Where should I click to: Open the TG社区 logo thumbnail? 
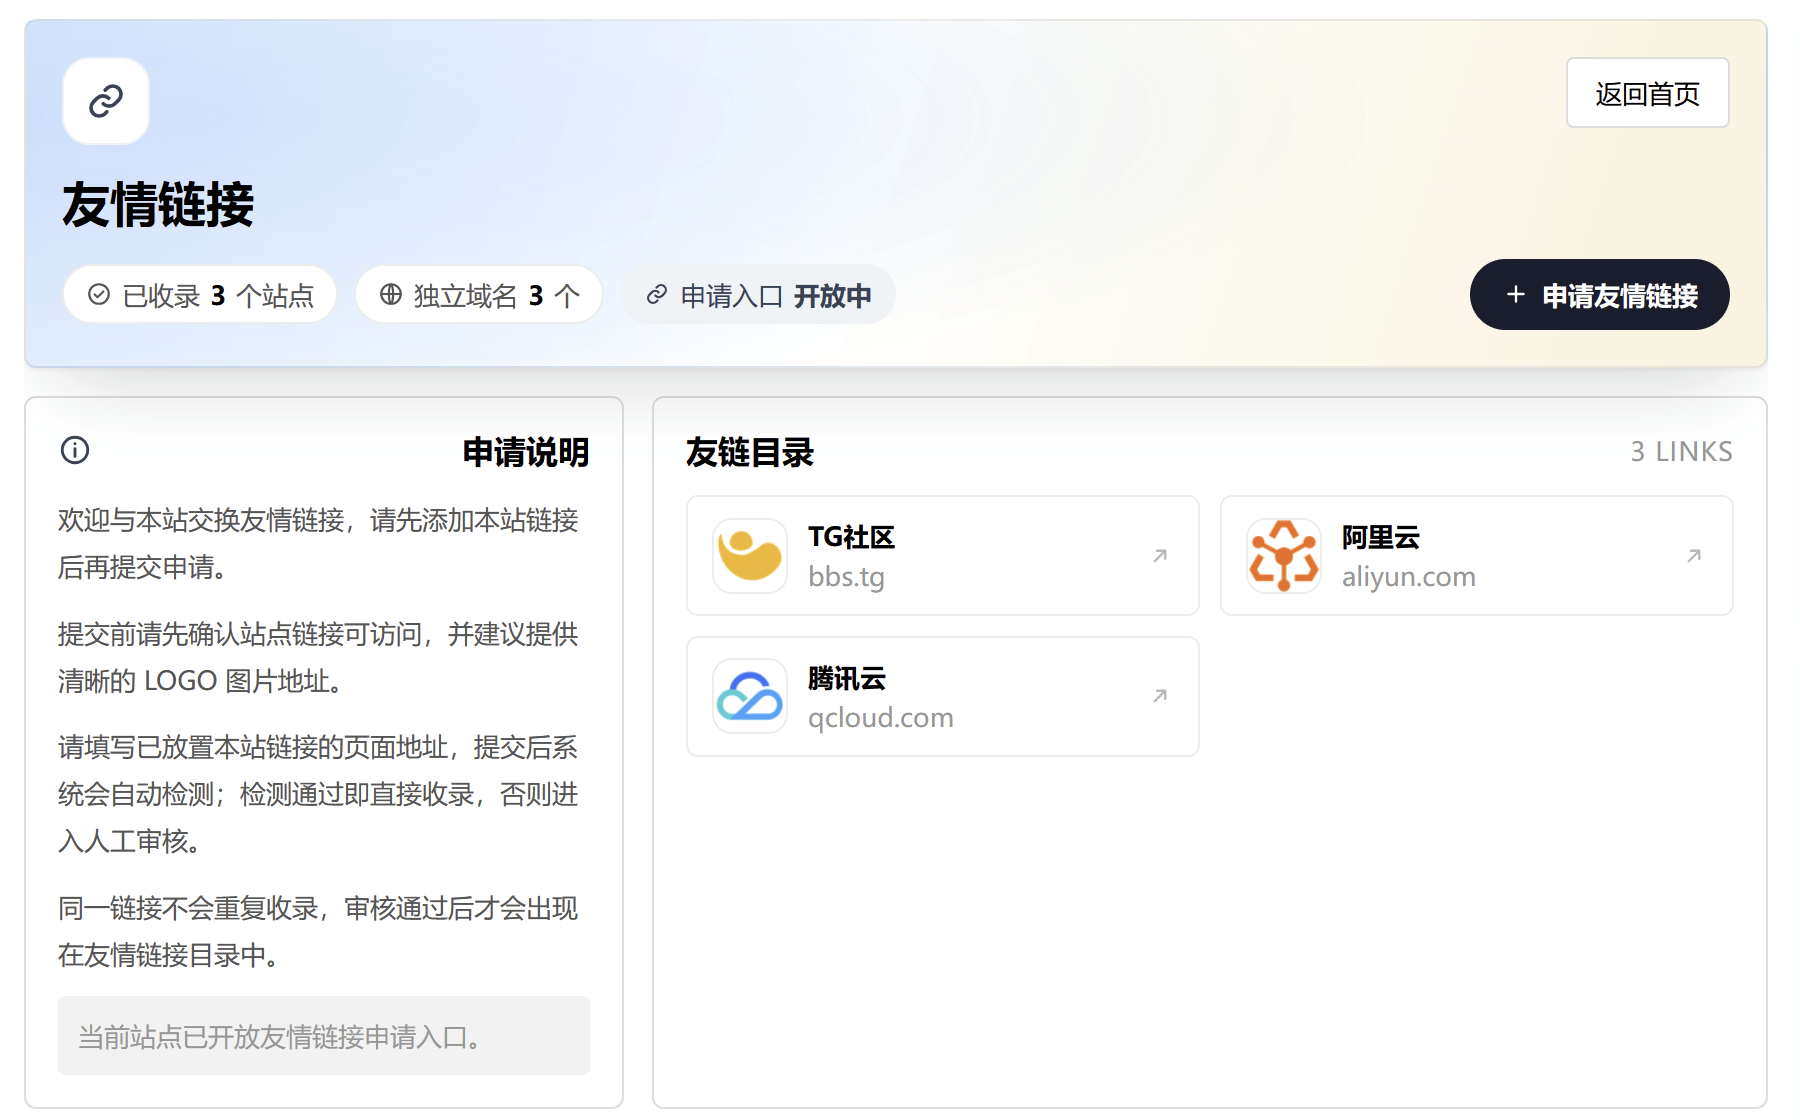click(x=750, y=556)
